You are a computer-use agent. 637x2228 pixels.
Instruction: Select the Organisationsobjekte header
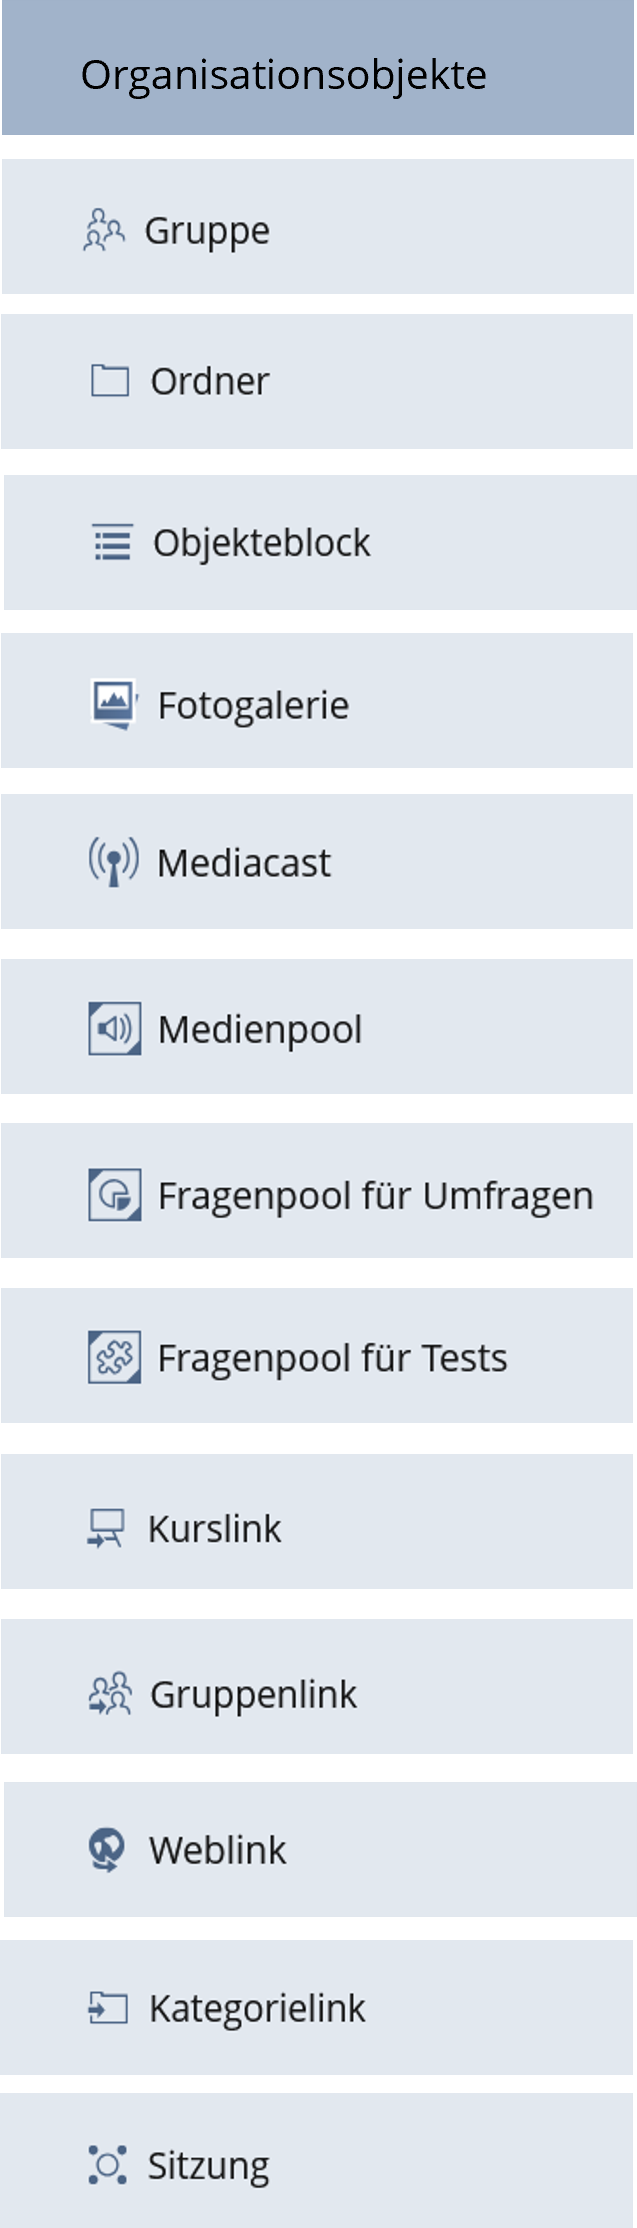(284, 75)
